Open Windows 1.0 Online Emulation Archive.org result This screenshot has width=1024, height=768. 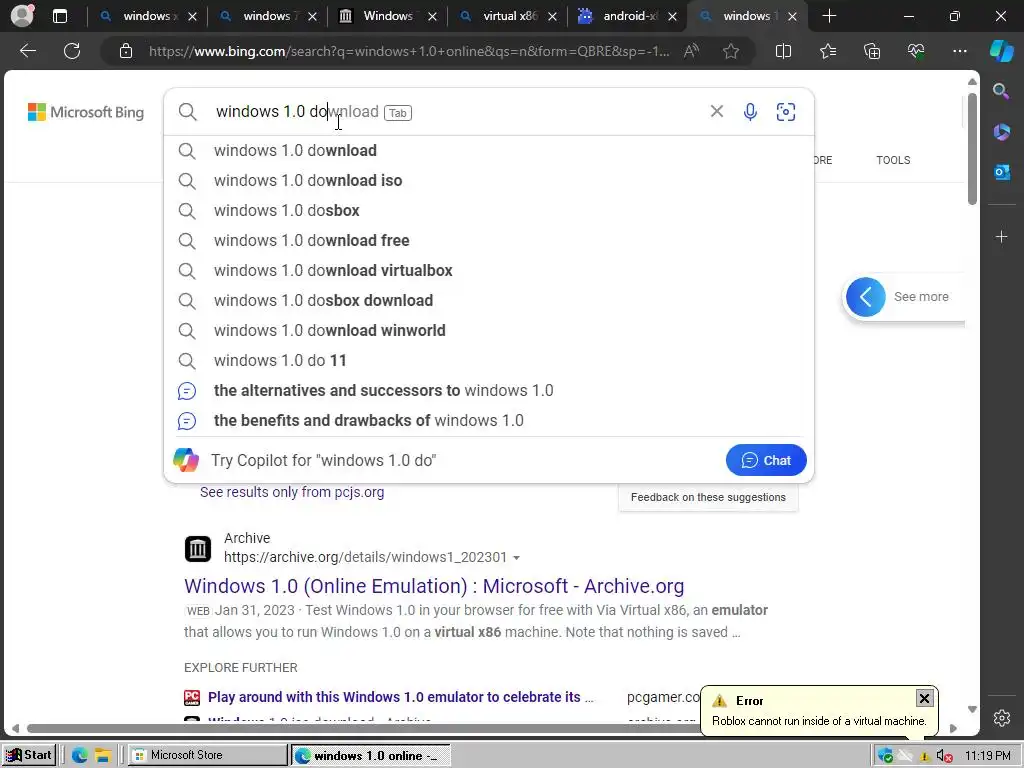(434, 586)
